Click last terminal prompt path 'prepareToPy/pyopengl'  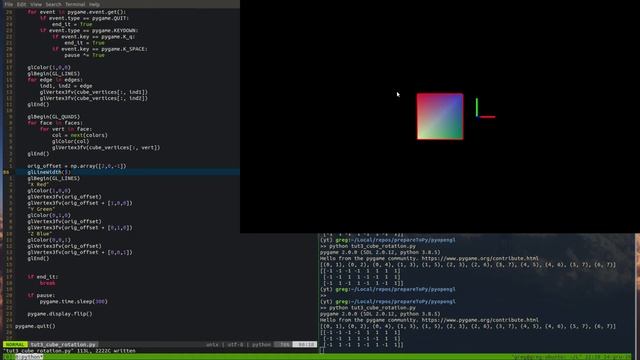424,302
